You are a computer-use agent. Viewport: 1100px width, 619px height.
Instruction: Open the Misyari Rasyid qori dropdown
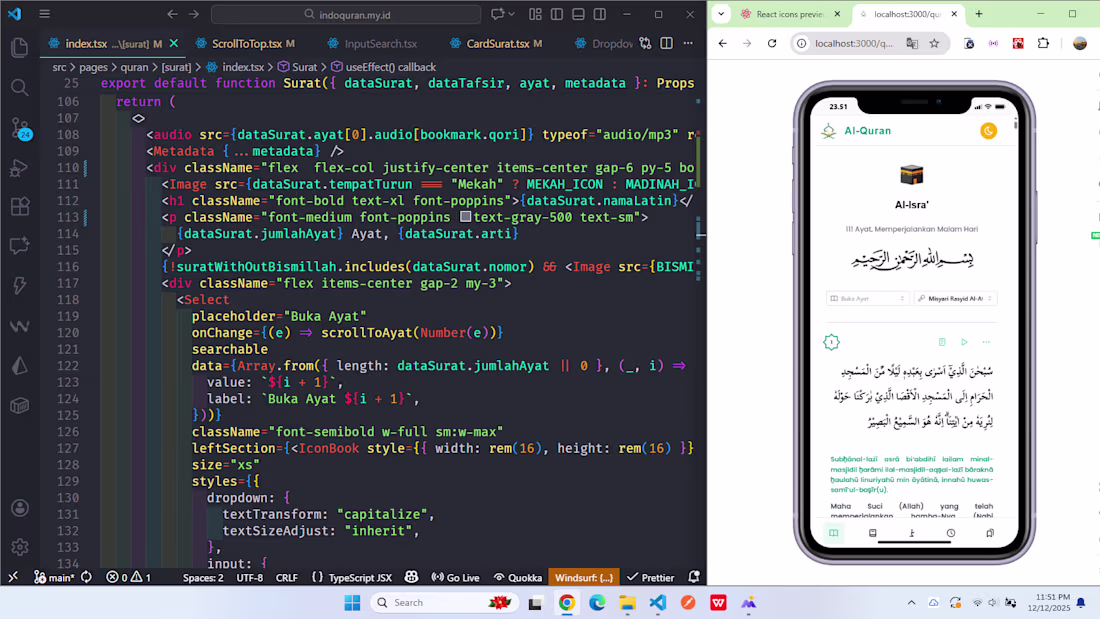click(955, 298)
